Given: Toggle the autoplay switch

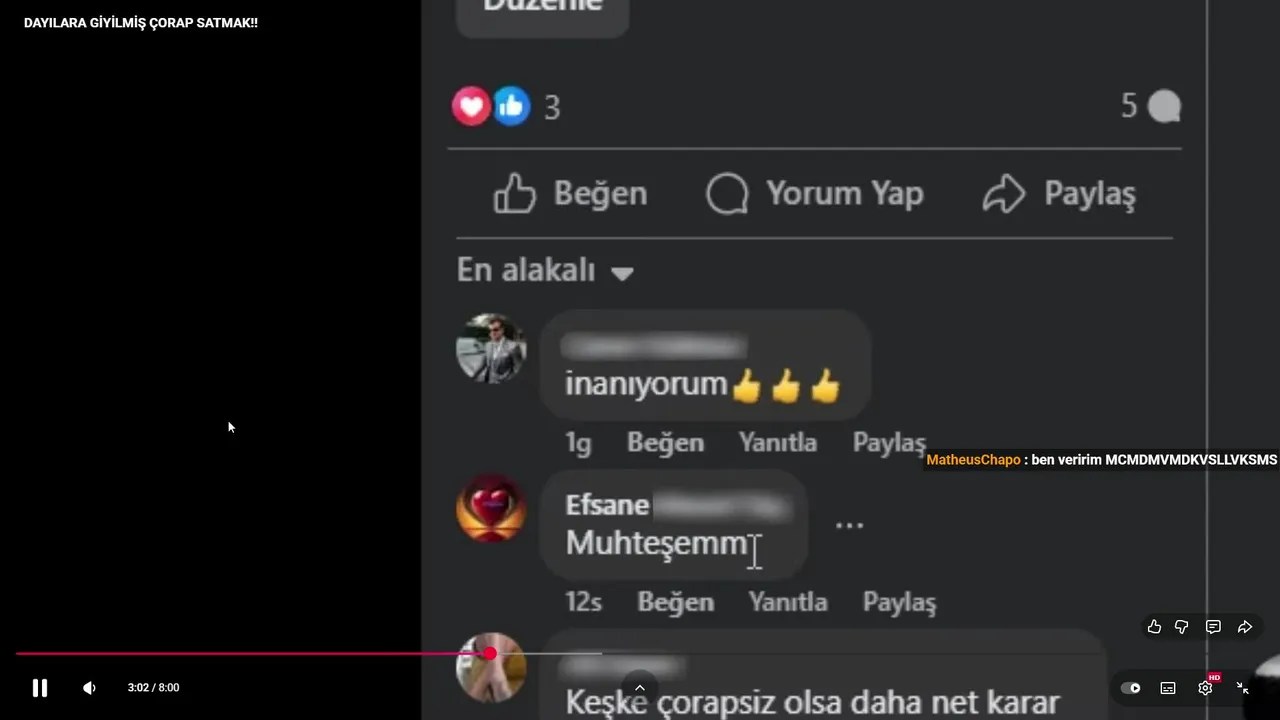Looking at the screenshot, I should coord(1131,687).
